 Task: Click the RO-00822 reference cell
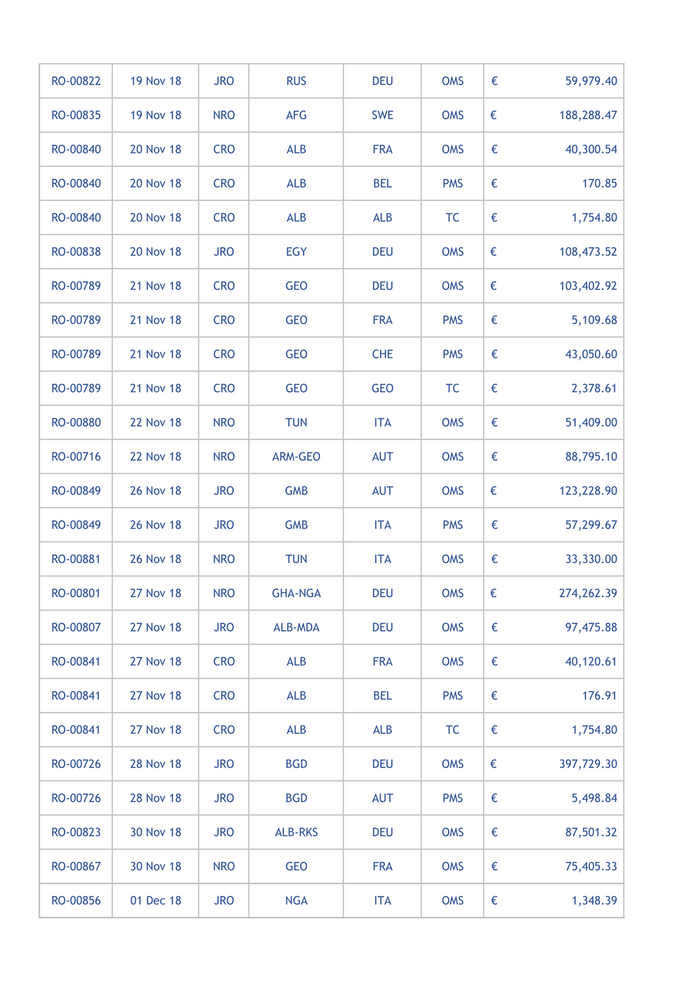pyautogui.click(x=76, y=81)
